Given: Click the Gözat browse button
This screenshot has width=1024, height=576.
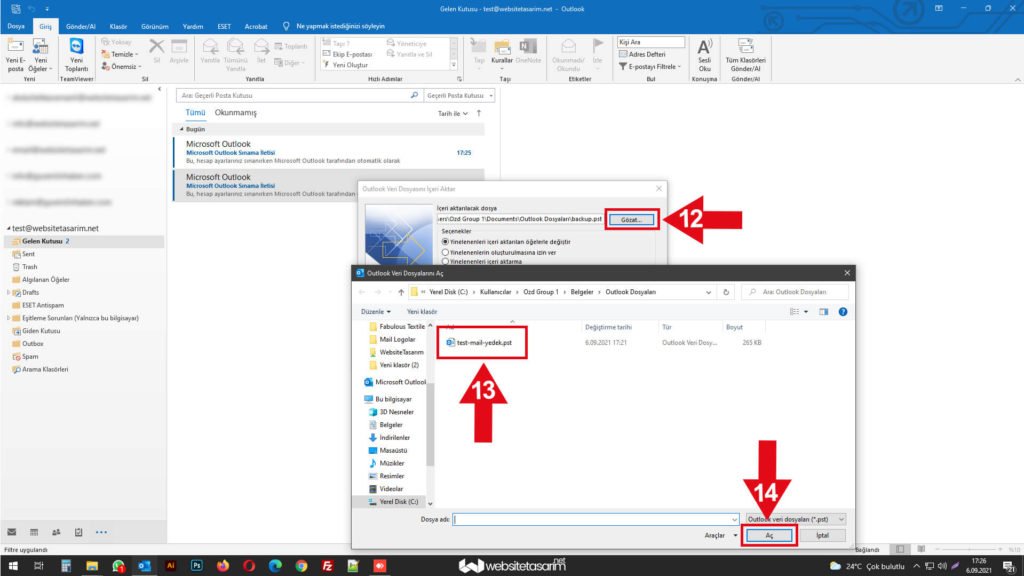Looking at the screenshot, I should click(x=632, y=219).
